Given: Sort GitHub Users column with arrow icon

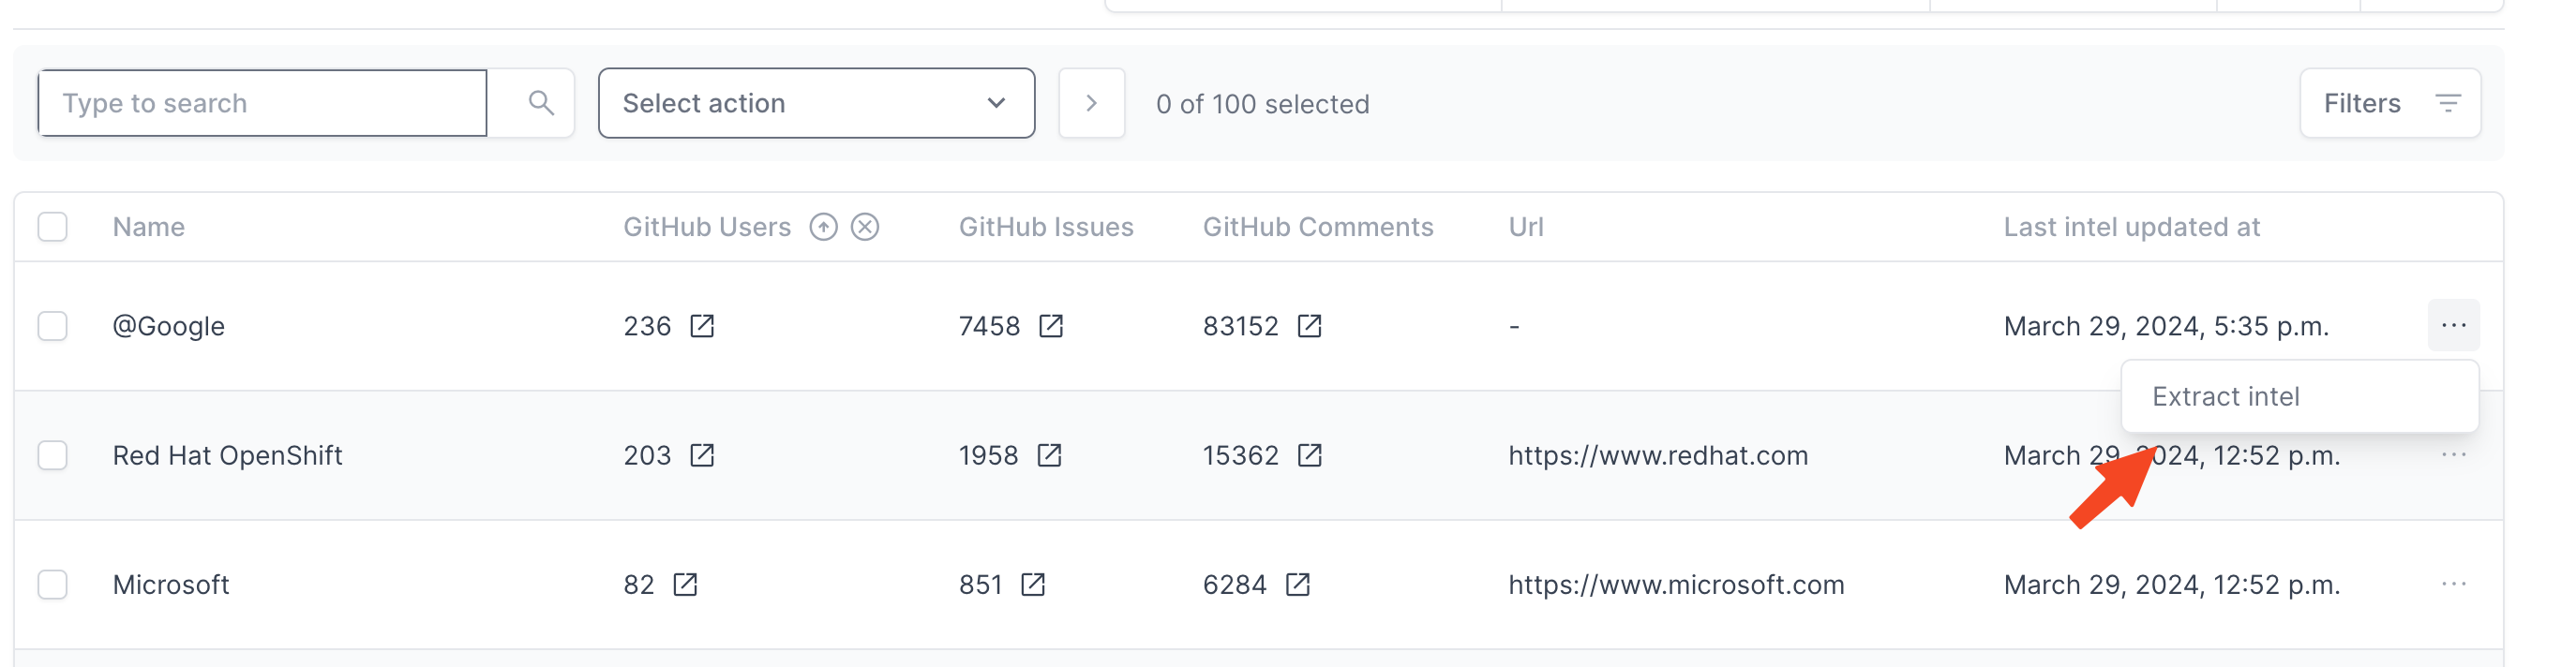Looking at the screenshot, I should coord(823,227).
